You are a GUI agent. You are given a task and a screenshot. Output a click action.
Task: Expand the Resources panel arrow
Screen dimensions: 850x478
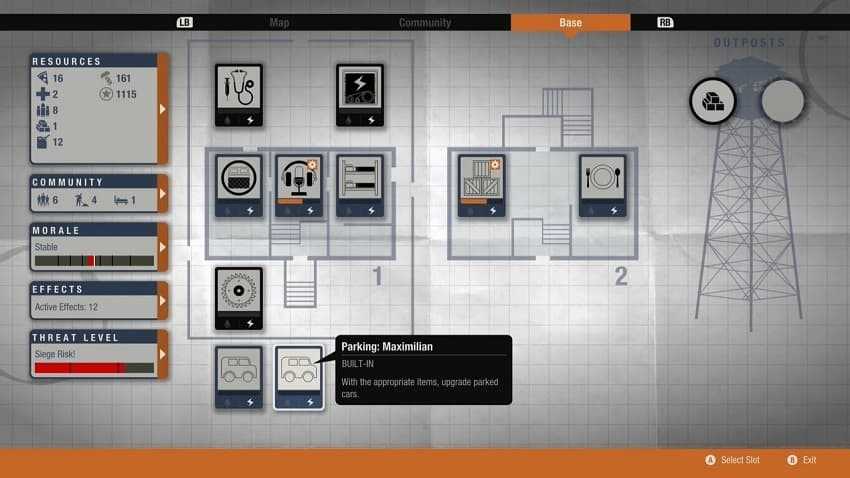(163, 108)
